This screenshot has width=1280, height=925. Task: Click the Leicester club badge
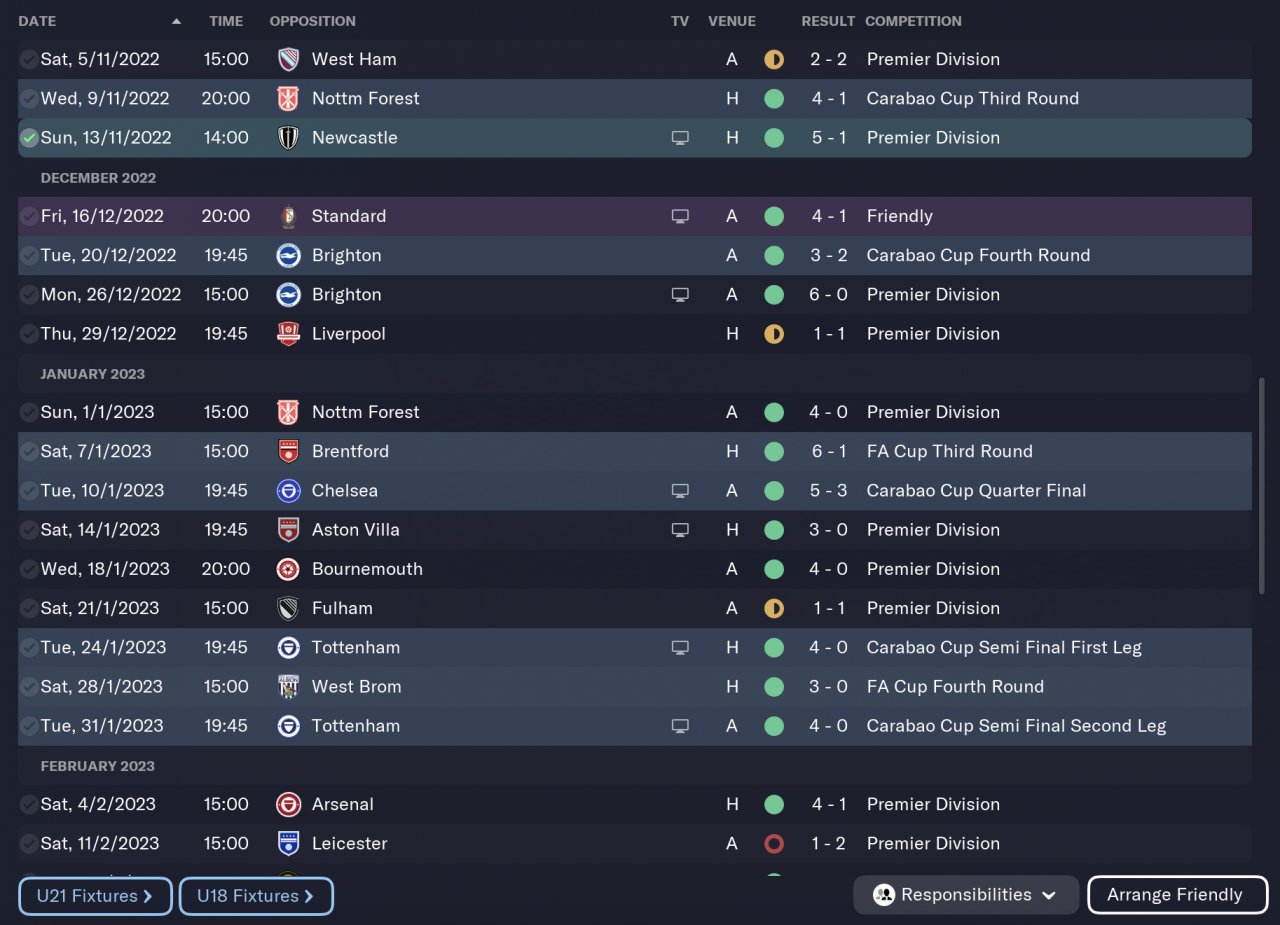[288, 844]
